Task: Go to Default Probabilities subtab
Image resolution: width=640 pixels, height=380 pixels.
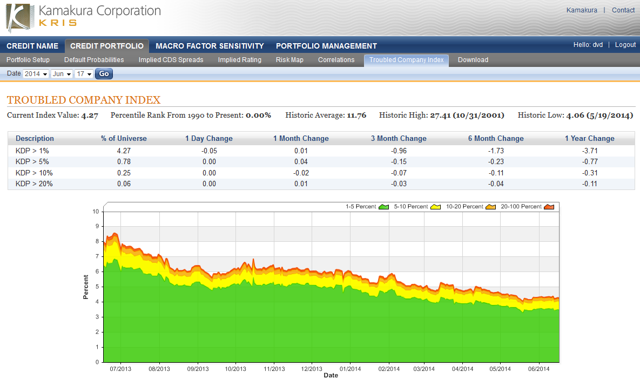Action: pos(94,60)
